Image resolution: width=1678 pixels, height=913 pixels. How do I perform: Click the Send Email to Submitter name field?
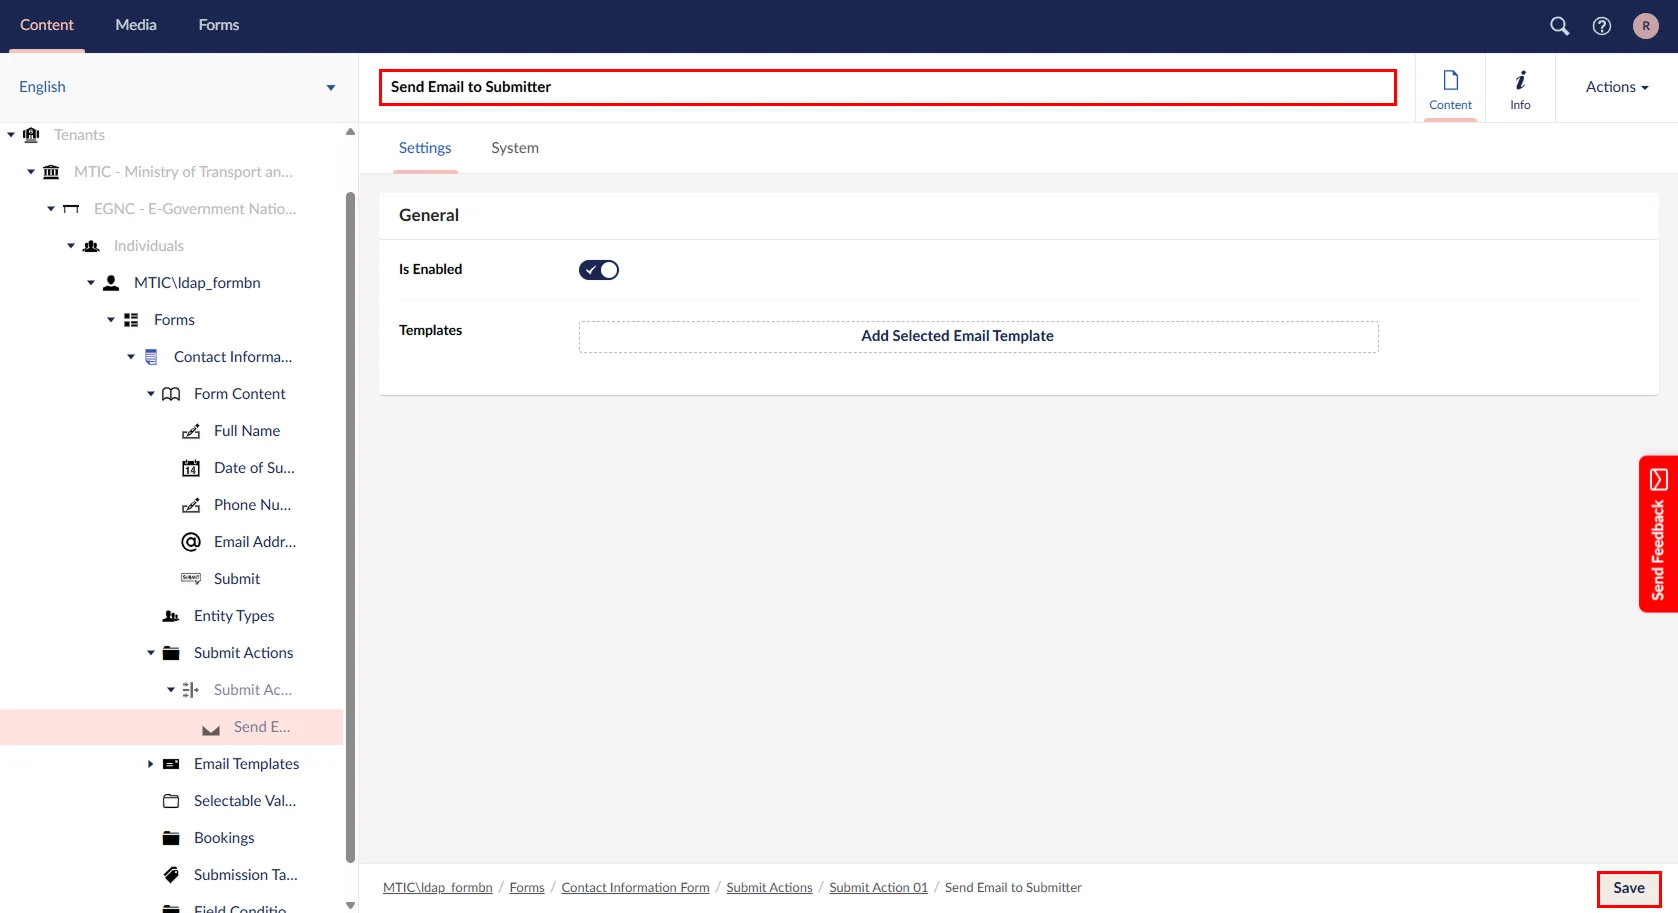[887, 87]
